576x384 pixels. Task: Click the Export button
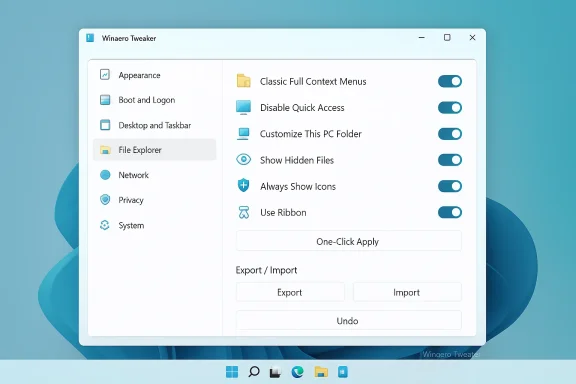pyautogui.click(x=290, y=292)
